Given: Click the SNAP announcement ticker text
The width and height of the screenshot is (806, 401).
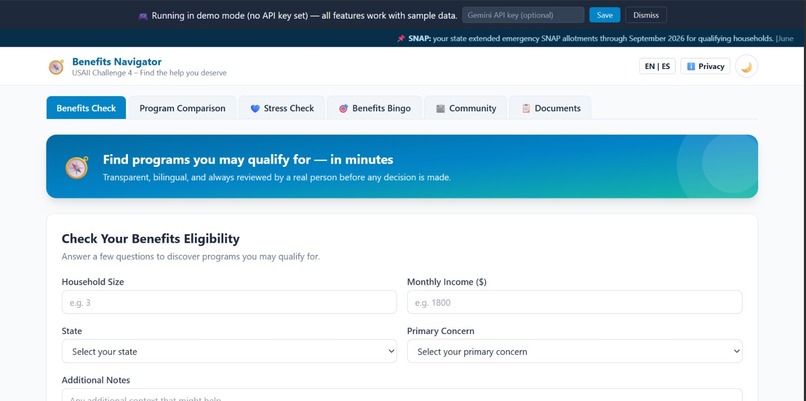Looking at the screenshot, I should 601,39.
